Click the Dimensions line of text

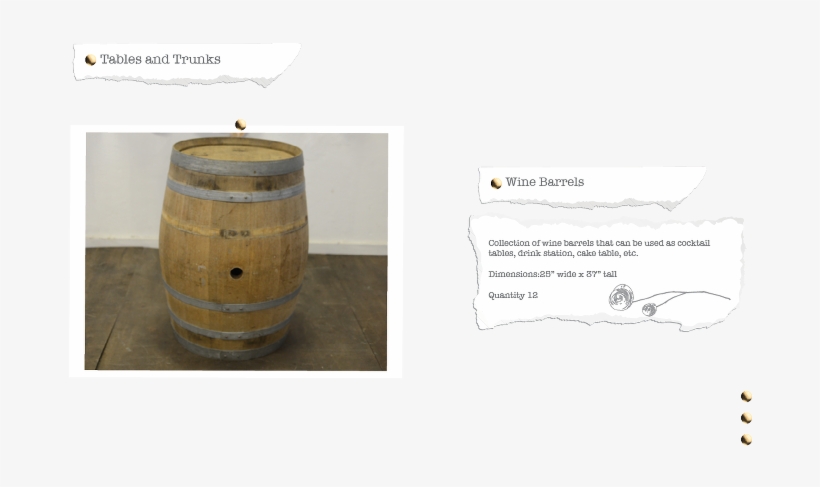pyautogui.click(x=552, y=274)
